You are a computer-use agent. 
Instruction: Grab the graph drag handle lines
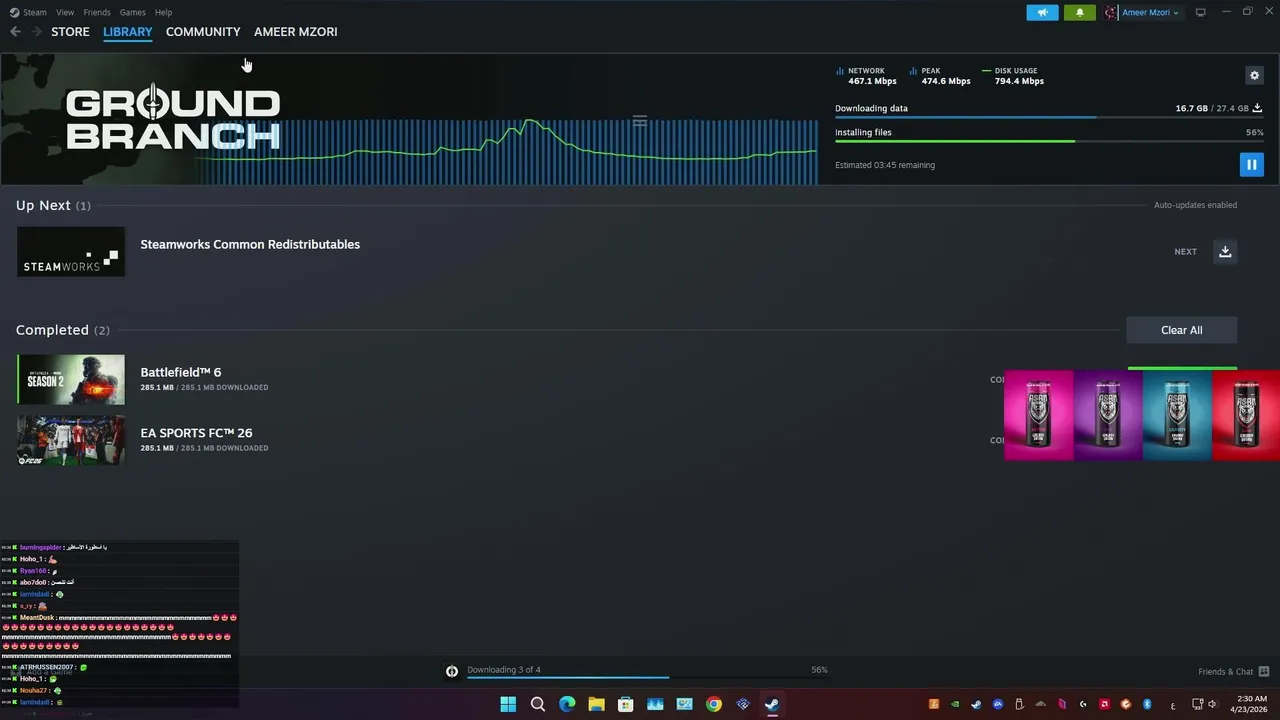640,121
